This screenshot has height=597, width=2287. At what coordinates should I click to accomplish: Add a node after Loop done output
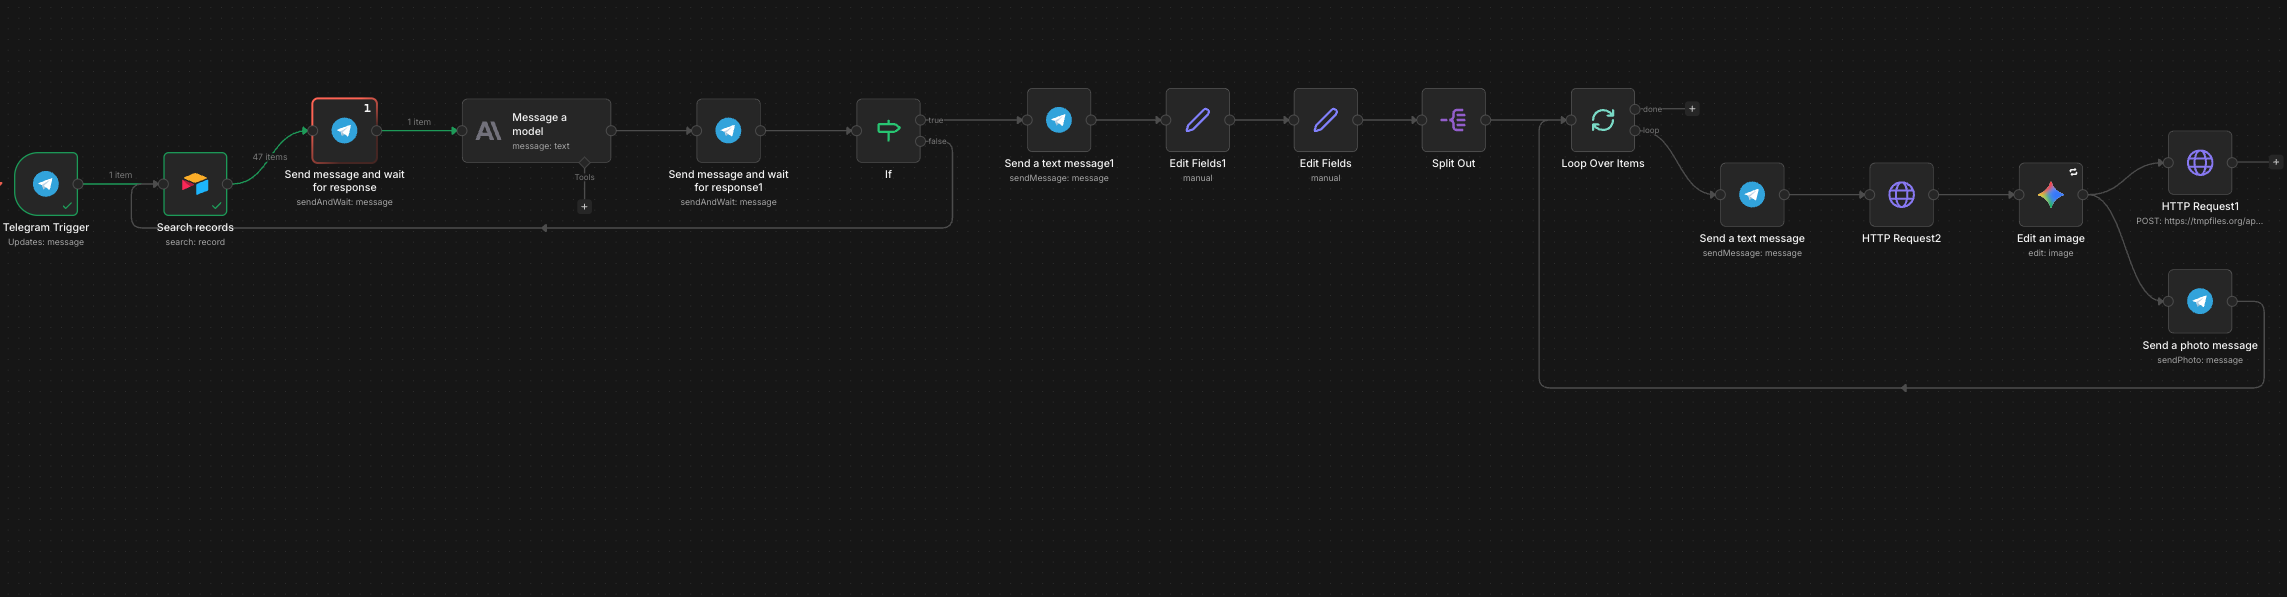click(1692, 109)
